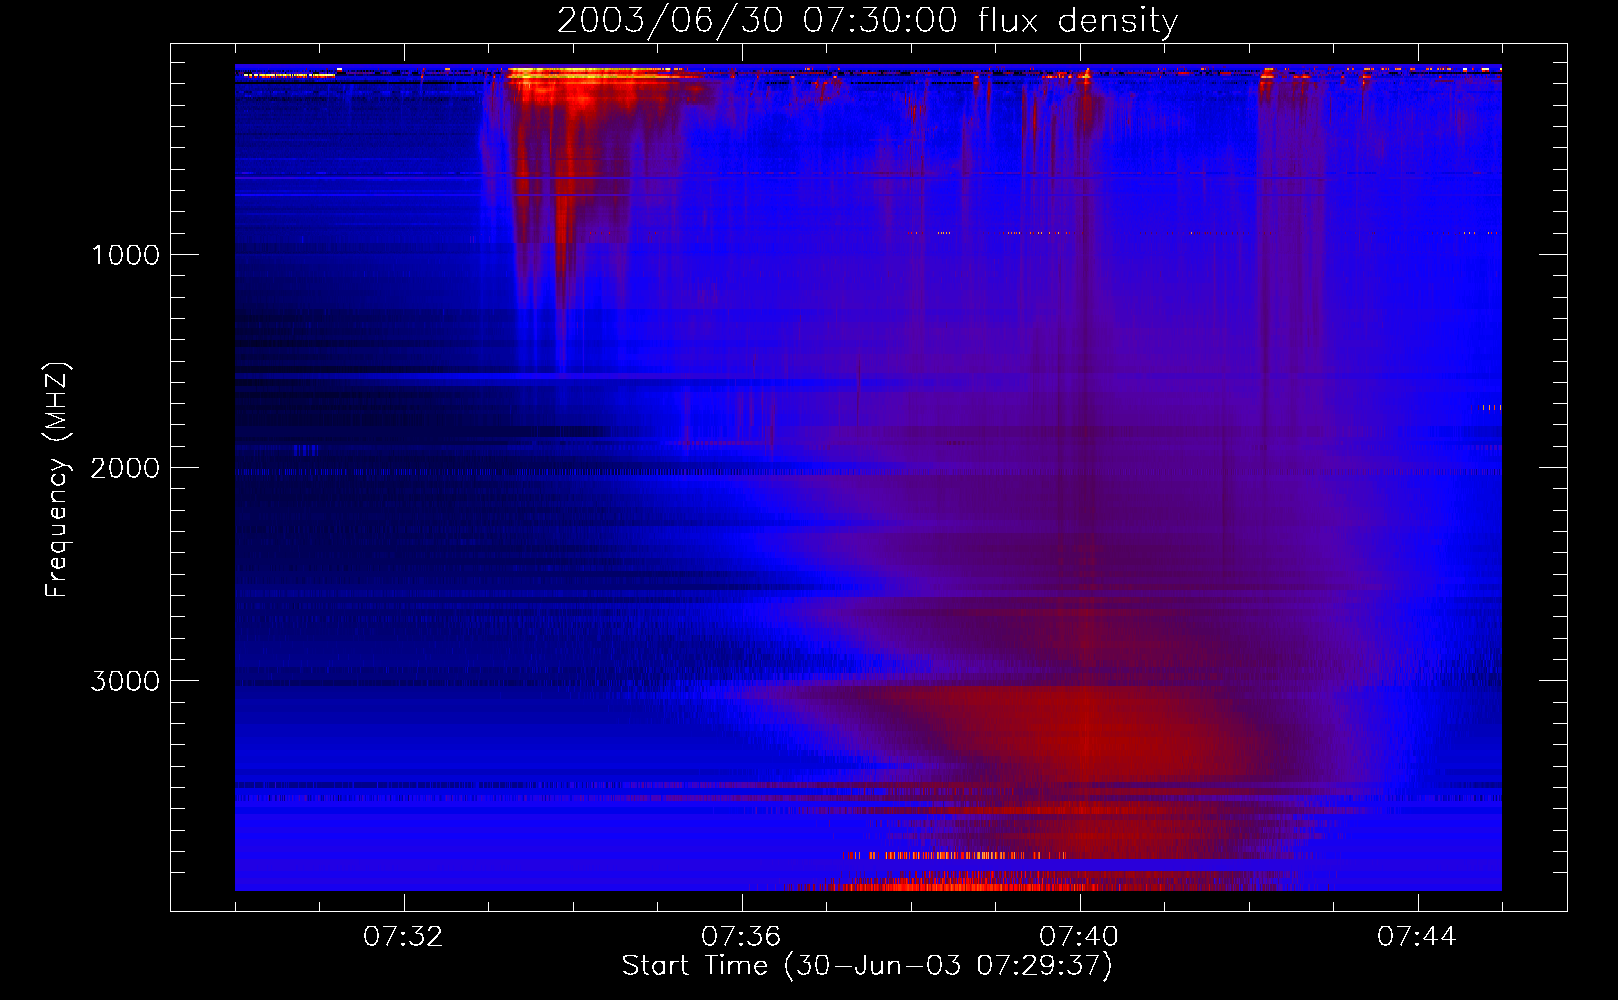This screenshot has height=1000, width=1618.
Task: Click the 'Frequency (MHZ)' axis label
Action: click(x=58, y=480)
